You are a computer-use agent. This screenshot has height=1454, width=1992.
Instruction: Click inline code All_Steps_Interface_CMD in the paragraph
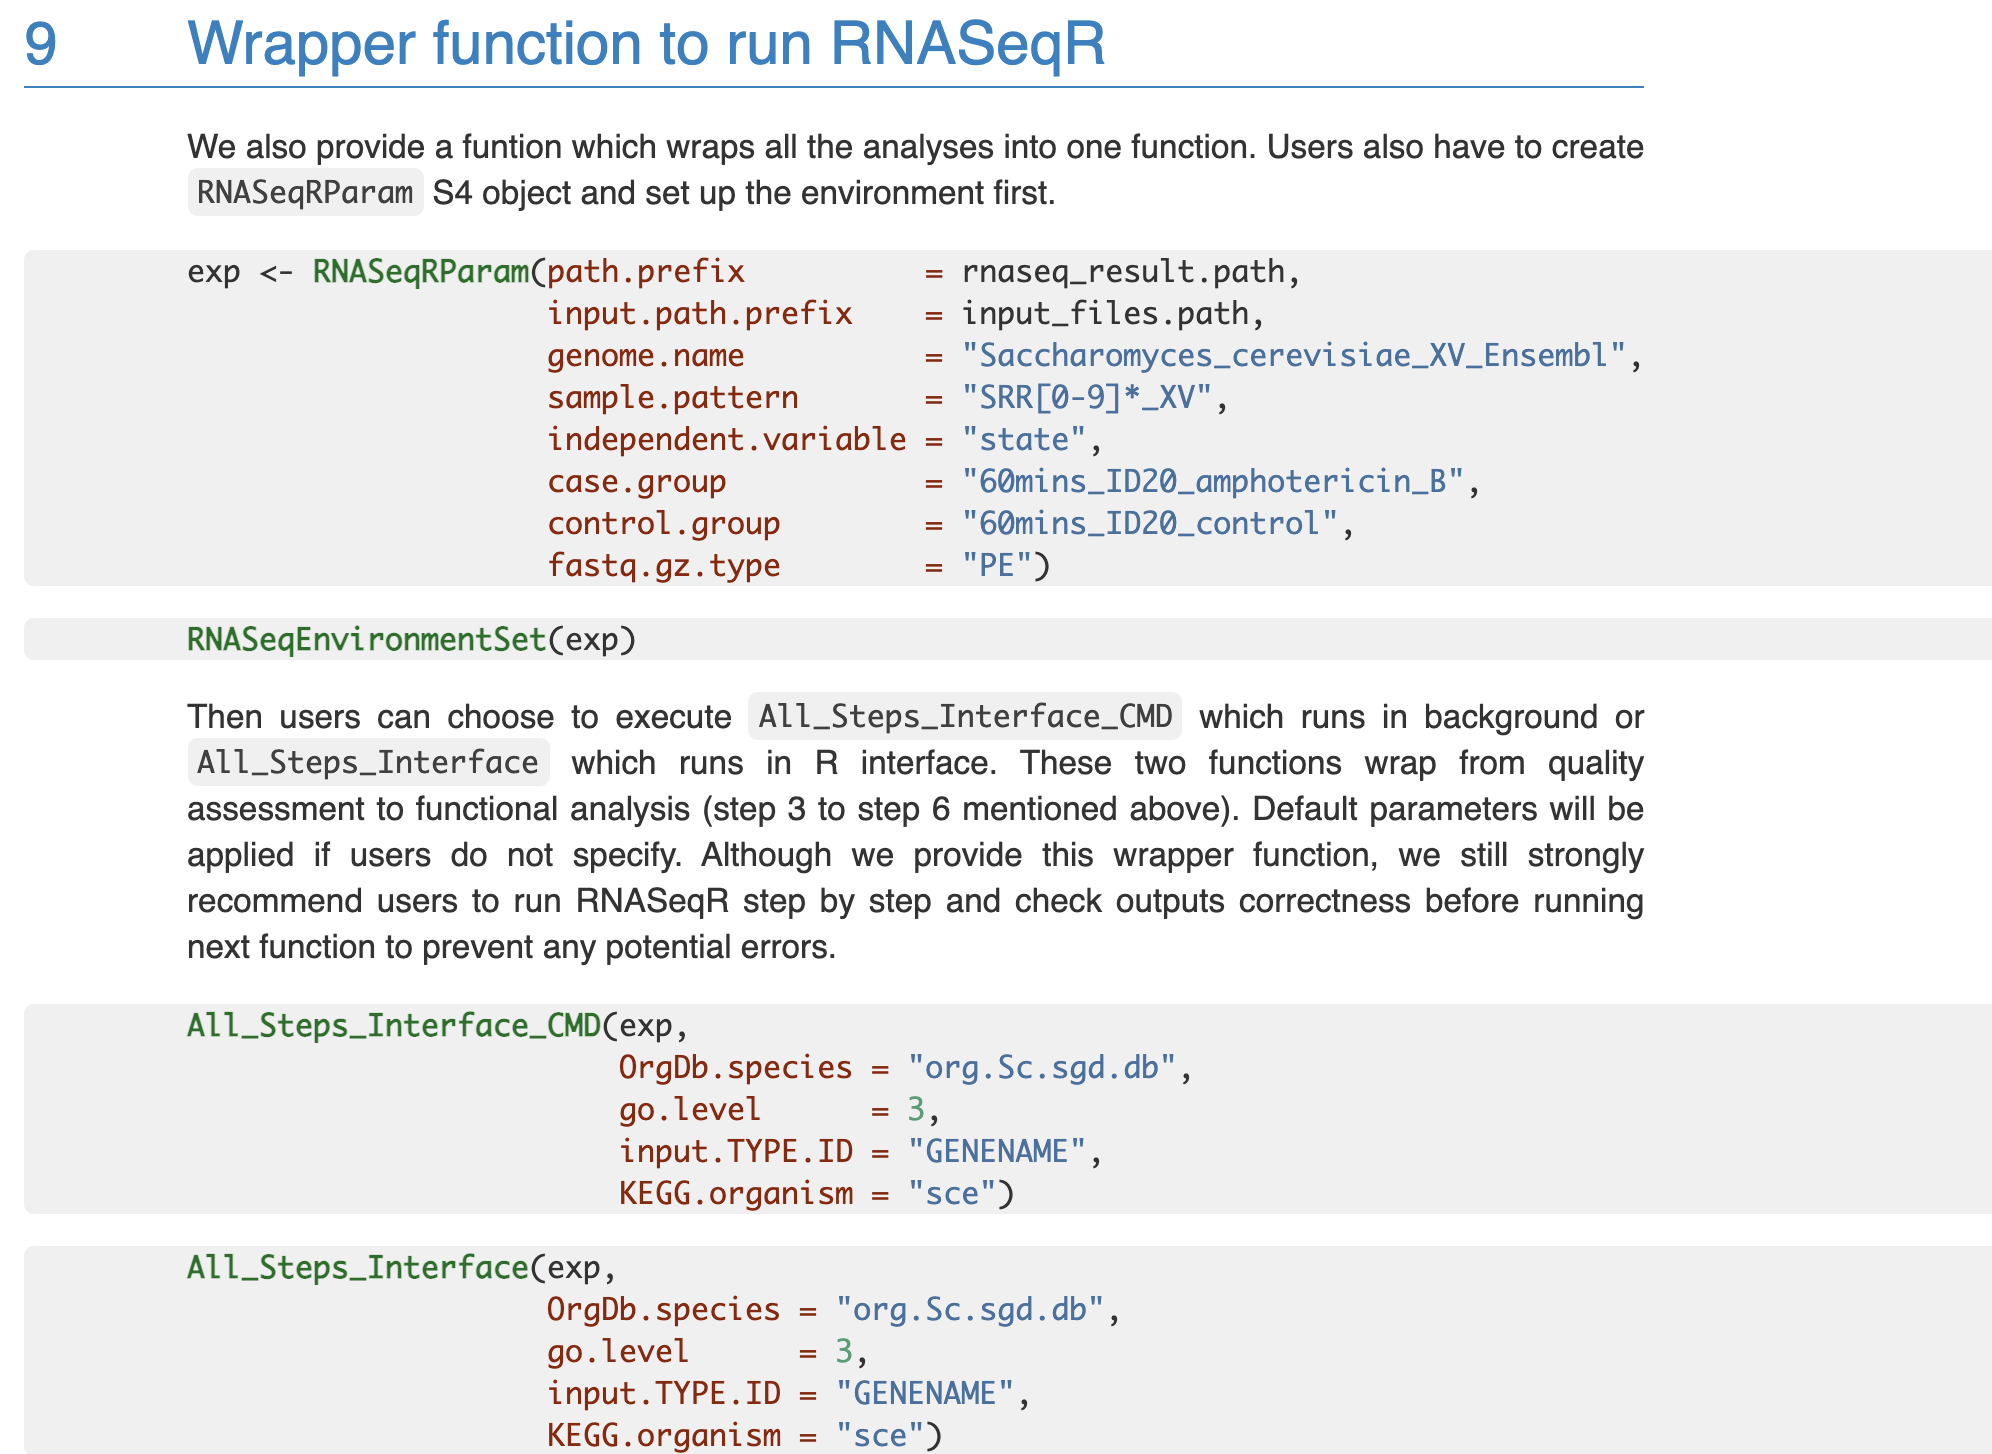point(965,716)
